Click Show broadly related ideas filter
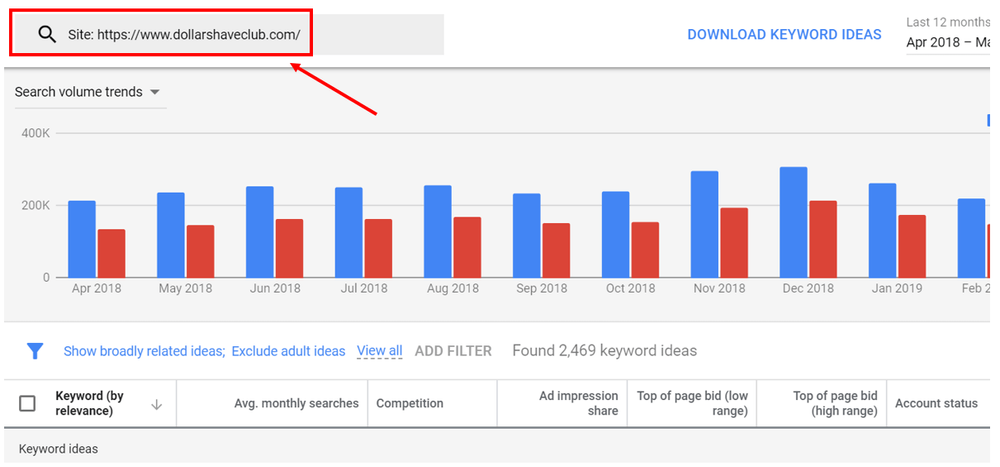The width and height of the screenshot is (1000, 467). (x=145, y=351)
